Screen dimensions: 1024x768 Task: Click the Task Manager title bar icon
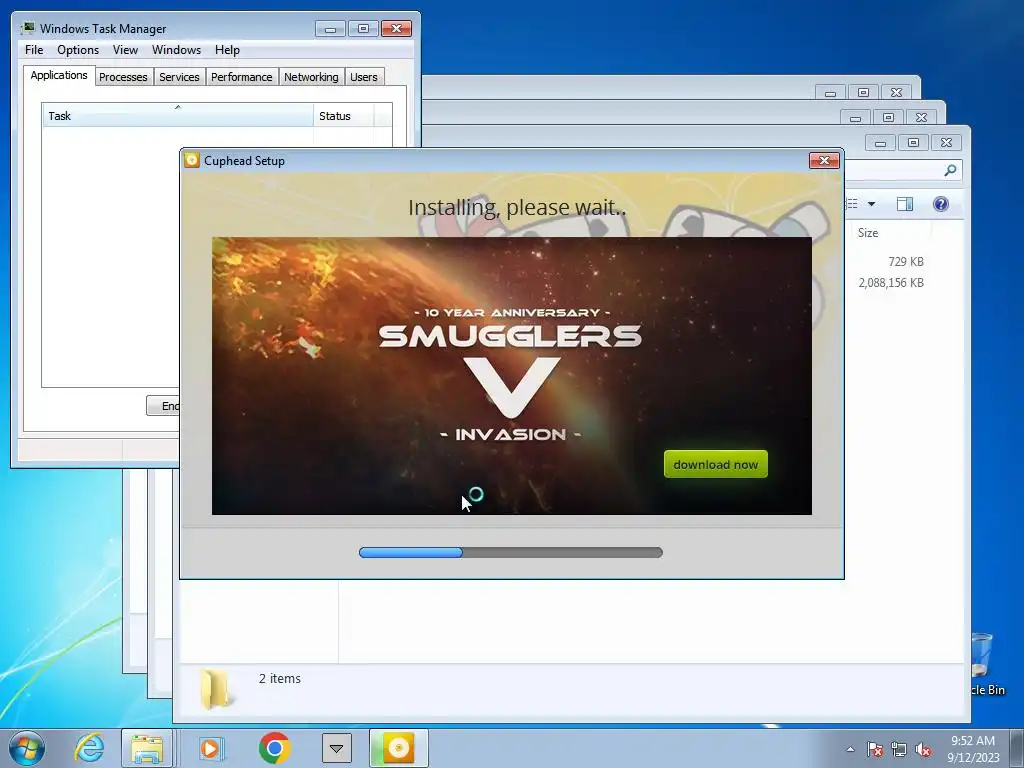point(27,28)
